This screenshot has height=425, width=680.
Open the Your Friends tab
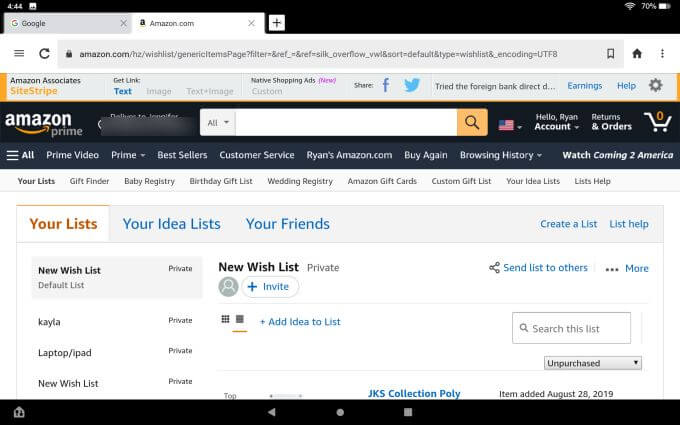click(x=287, y=224)
